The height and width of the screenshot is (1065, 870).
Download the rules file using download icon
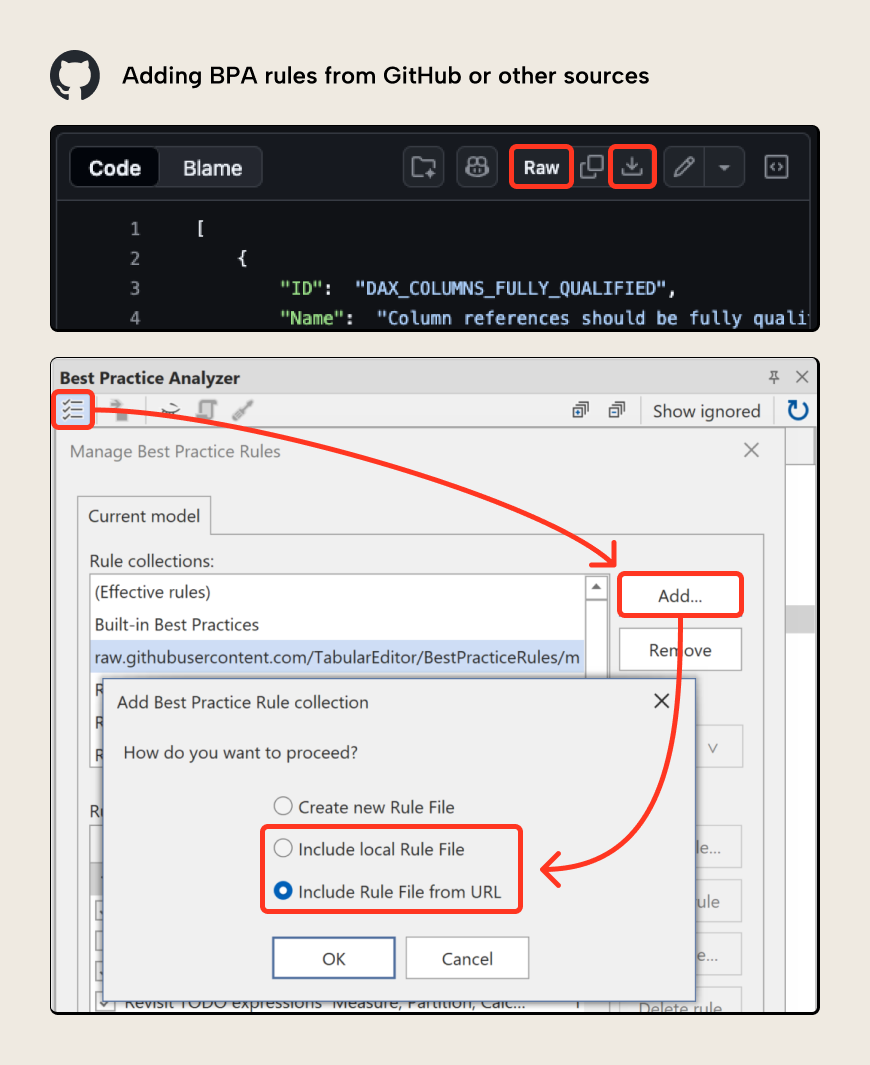click(x=632, y=167)
